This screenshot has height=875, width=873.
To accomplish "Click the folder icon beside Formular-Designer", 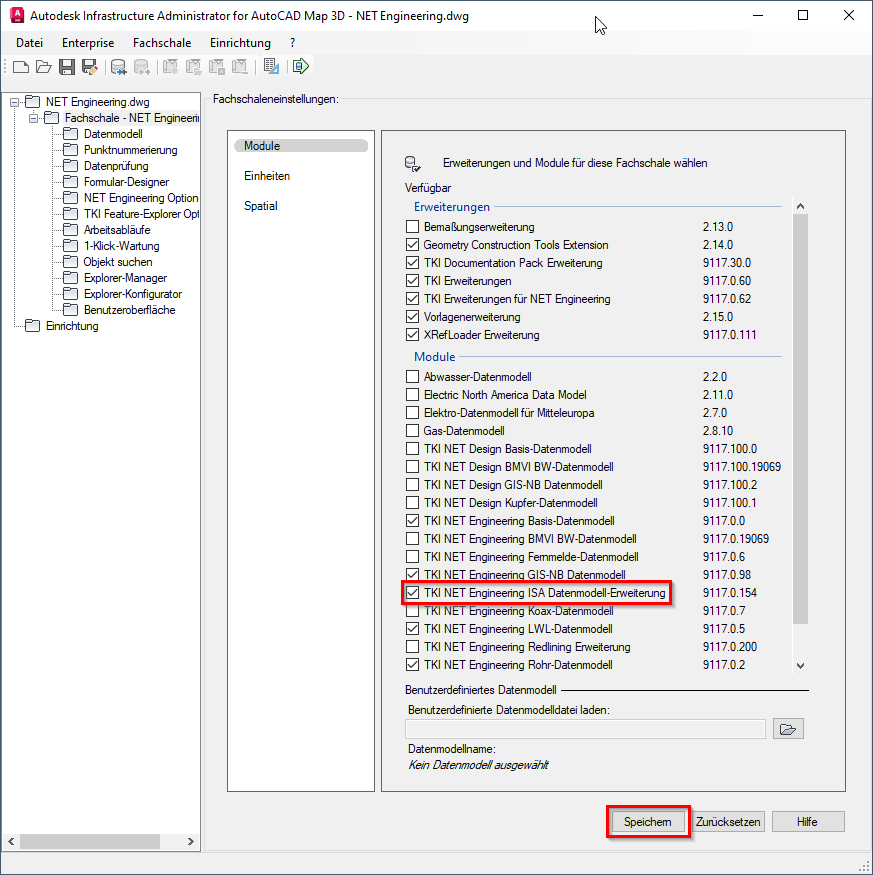I will 70,182.
